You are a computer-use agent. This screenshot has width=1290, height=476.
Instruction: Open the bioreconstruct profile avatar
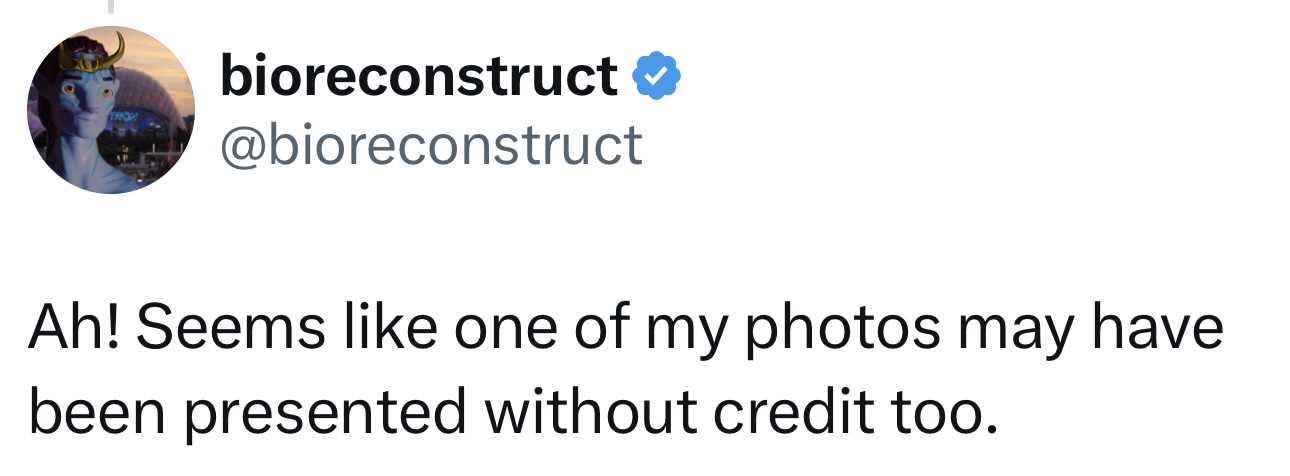[111, 110]
